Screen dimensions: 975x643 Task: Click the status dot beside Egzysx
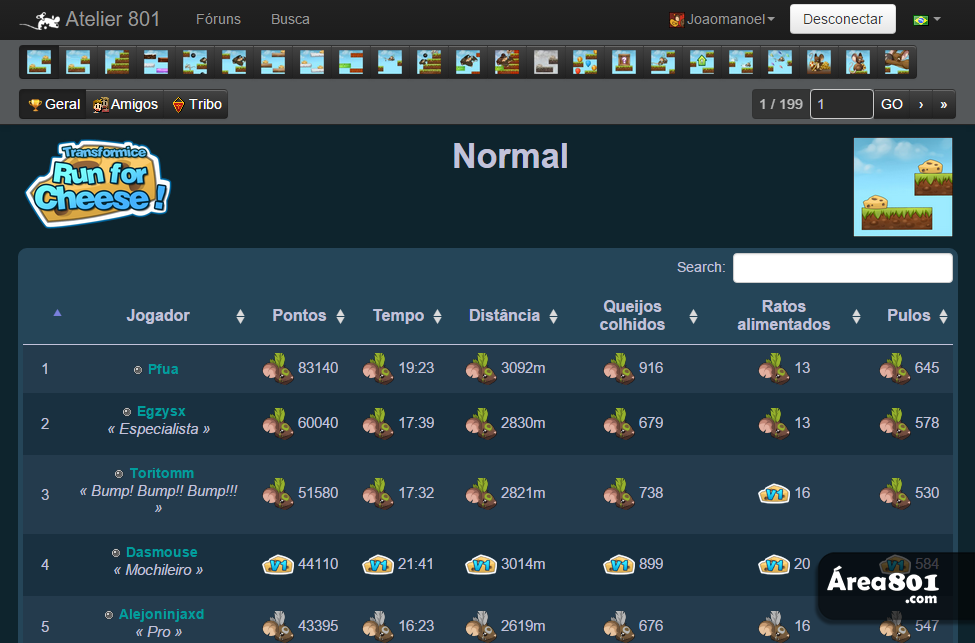[x=127, y=412]
